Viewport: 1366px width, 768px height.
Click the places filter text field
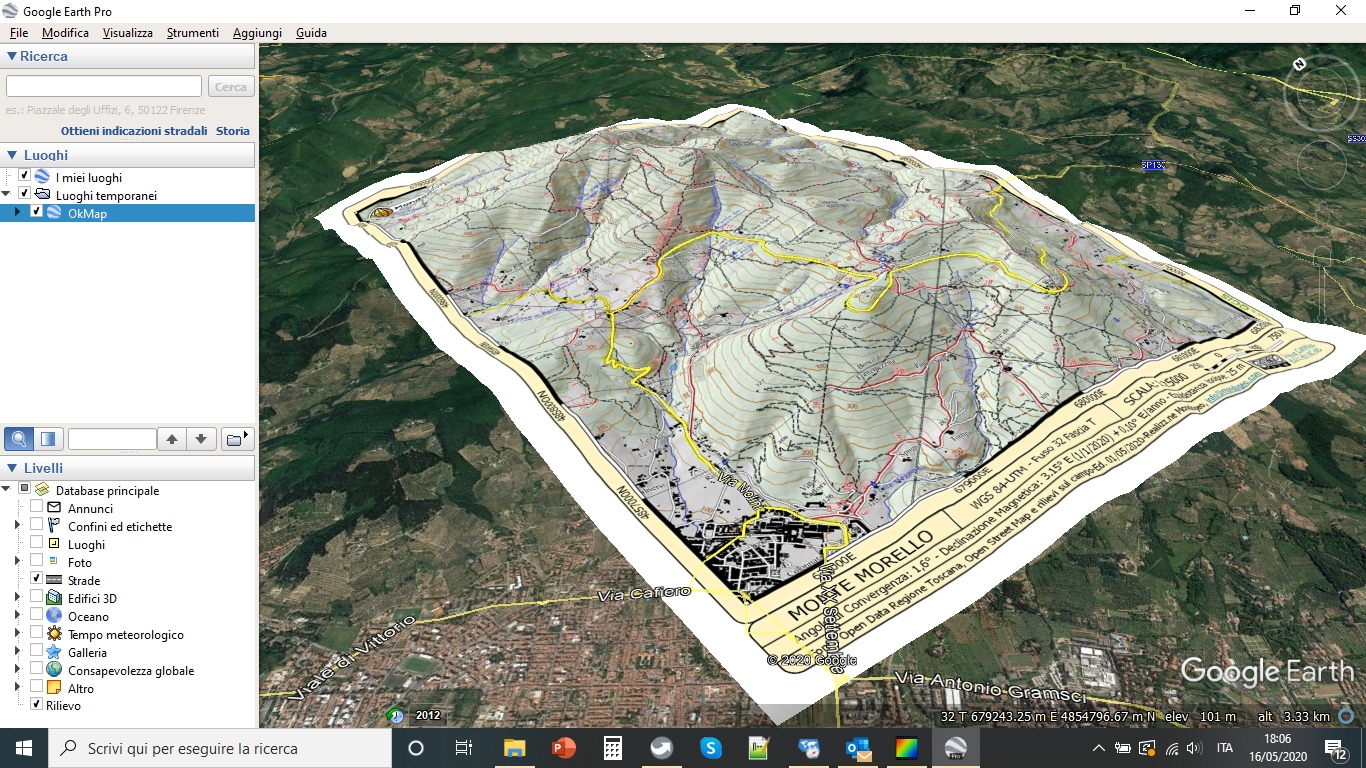pos(112,438)
